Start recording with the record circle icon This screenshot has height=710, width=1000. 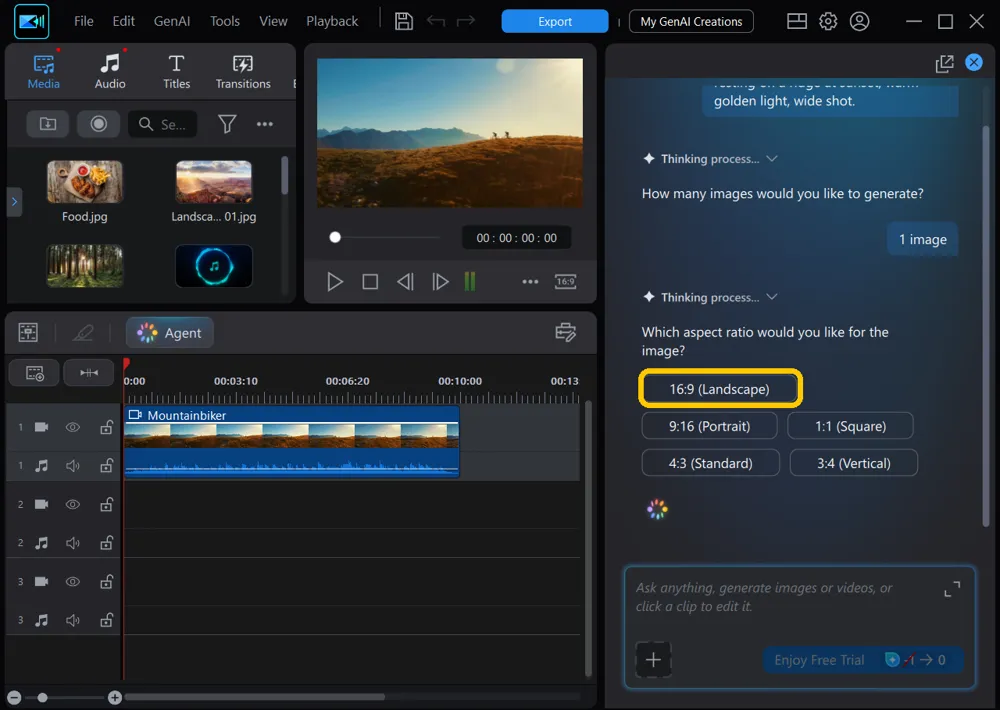[x=98, y=124]
